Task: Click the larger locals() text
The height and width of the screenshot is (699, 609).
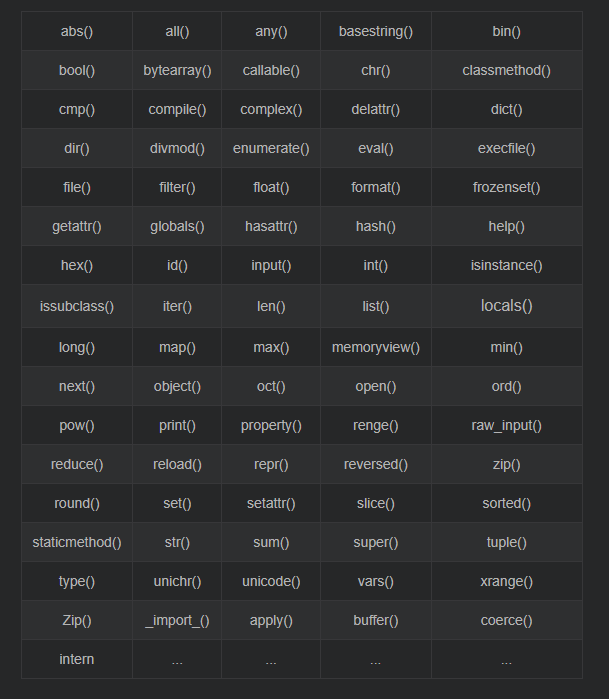Action: coord(506,306)
